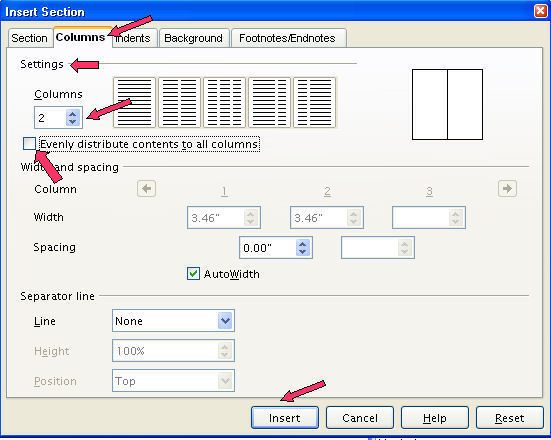
Task: Click the two-column page preview
Action: point(447,104)
